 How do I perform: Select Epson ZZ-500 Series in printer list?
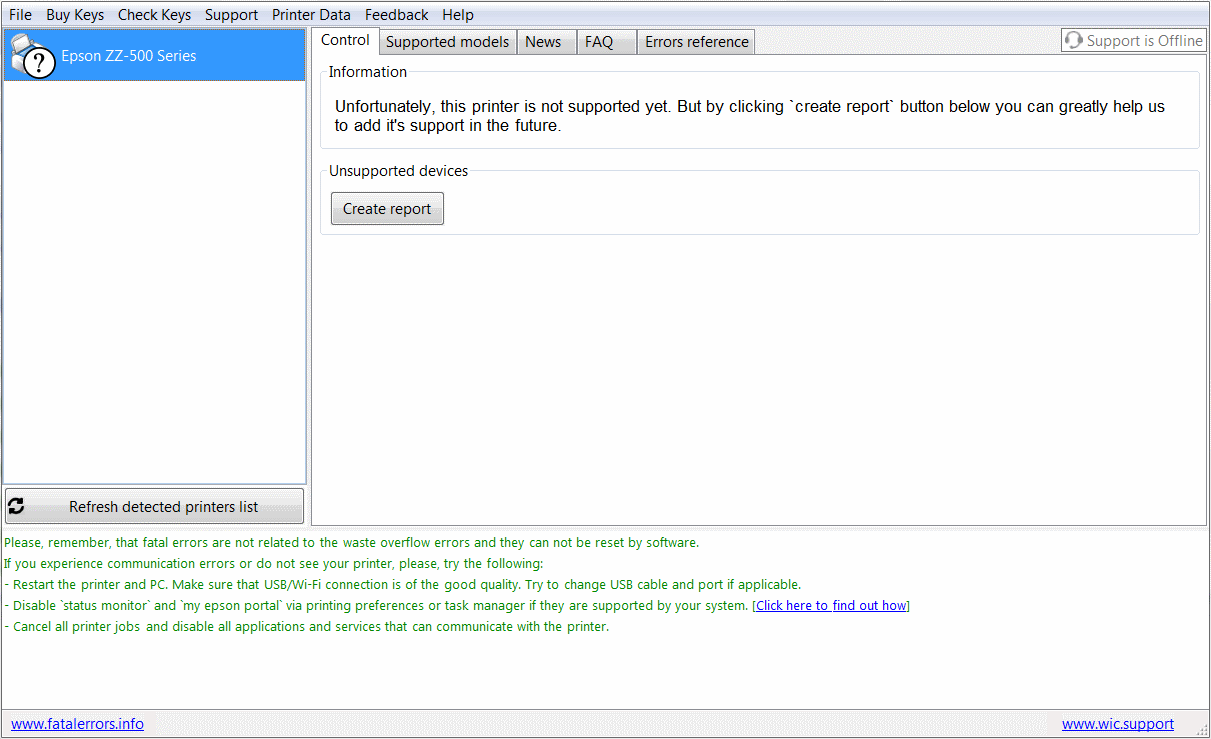154,56
